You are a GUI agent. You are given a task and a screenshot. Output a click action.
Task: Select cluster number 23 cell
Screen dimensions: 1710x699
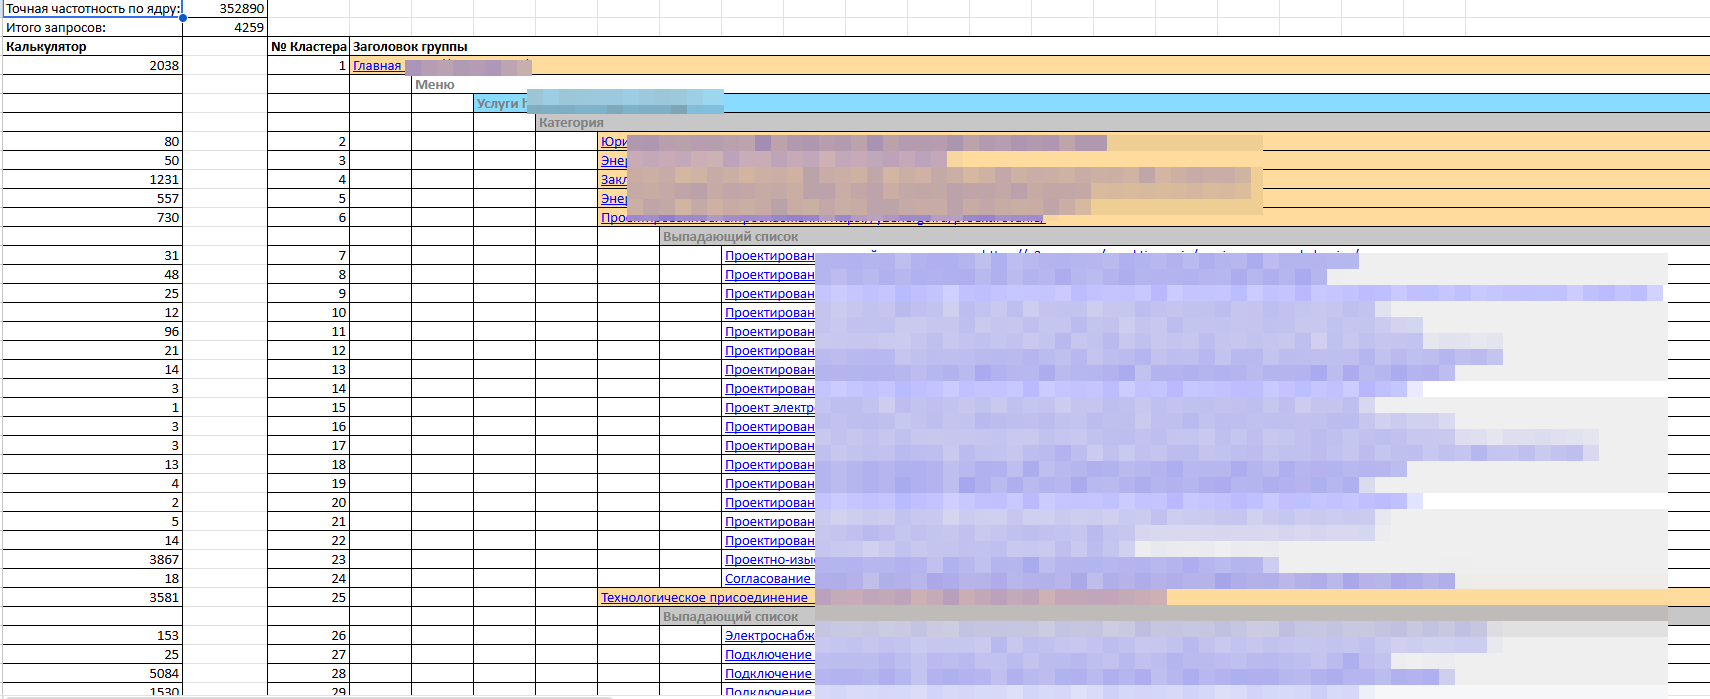pos(308,560)
